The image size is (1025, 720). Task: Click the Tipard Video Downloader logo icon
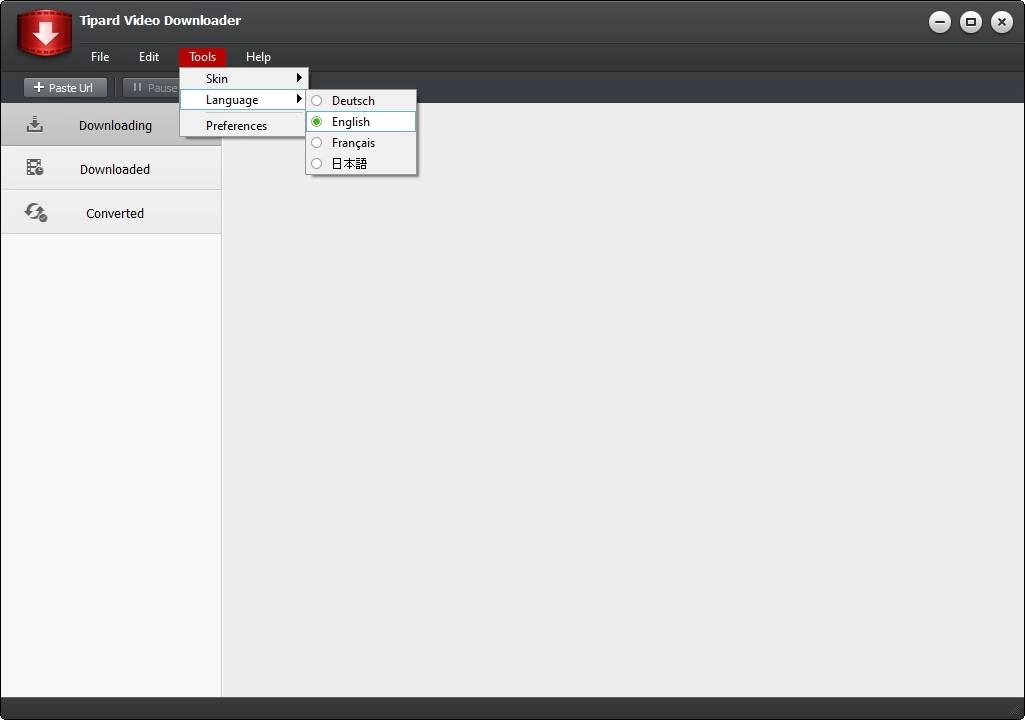[44, 33]
